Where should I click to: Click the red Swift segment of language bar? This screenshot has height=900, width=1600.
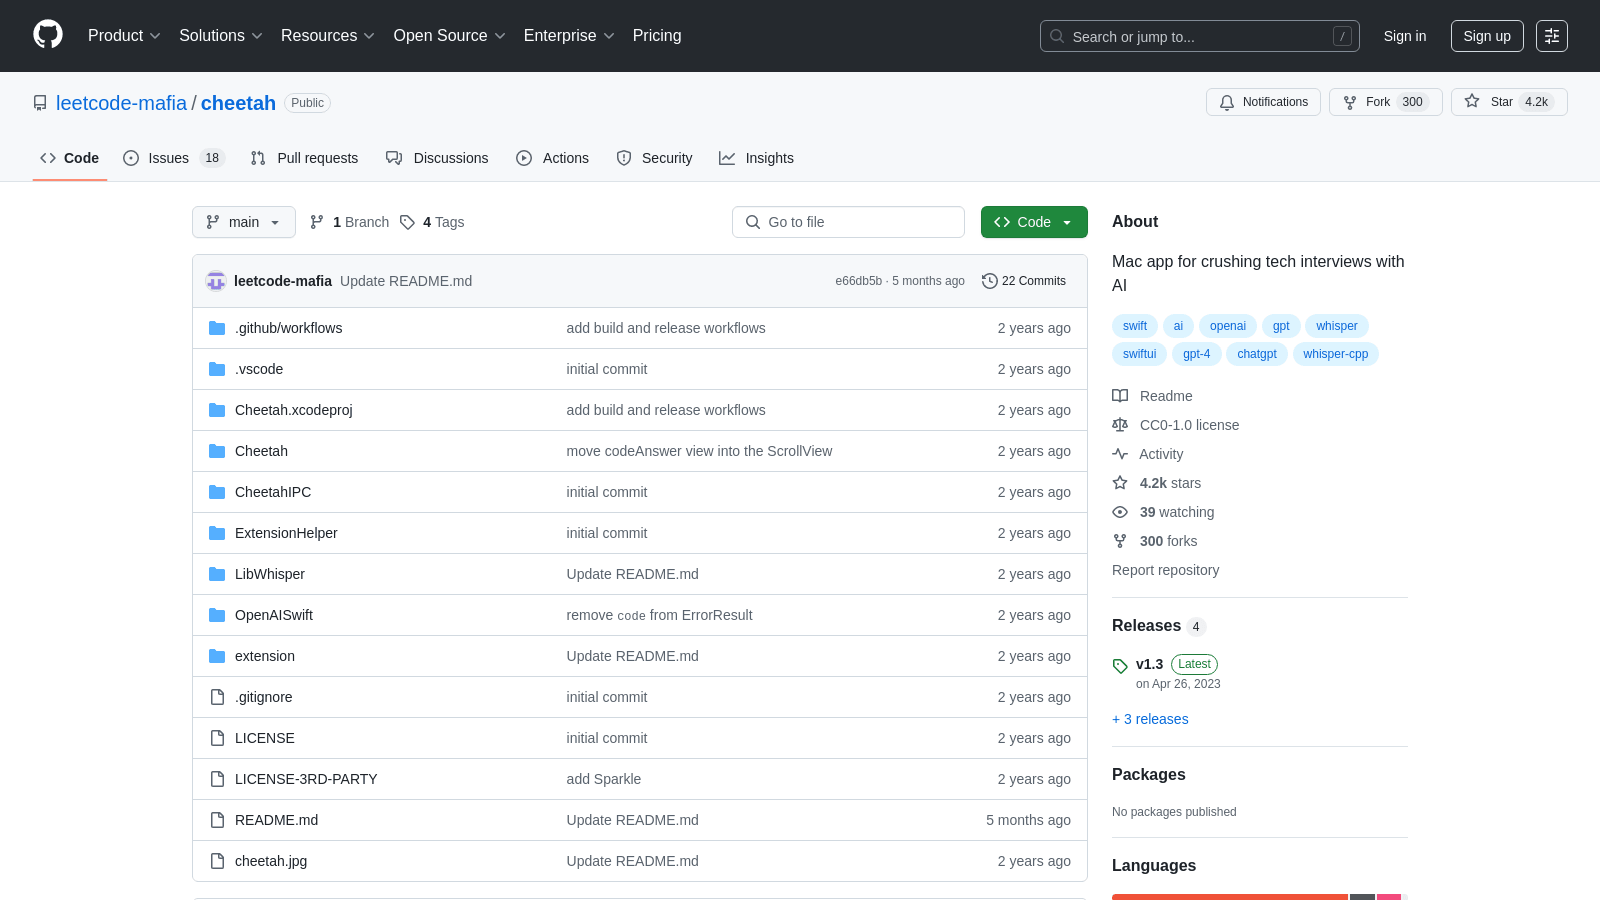[x=1230, y=897]
